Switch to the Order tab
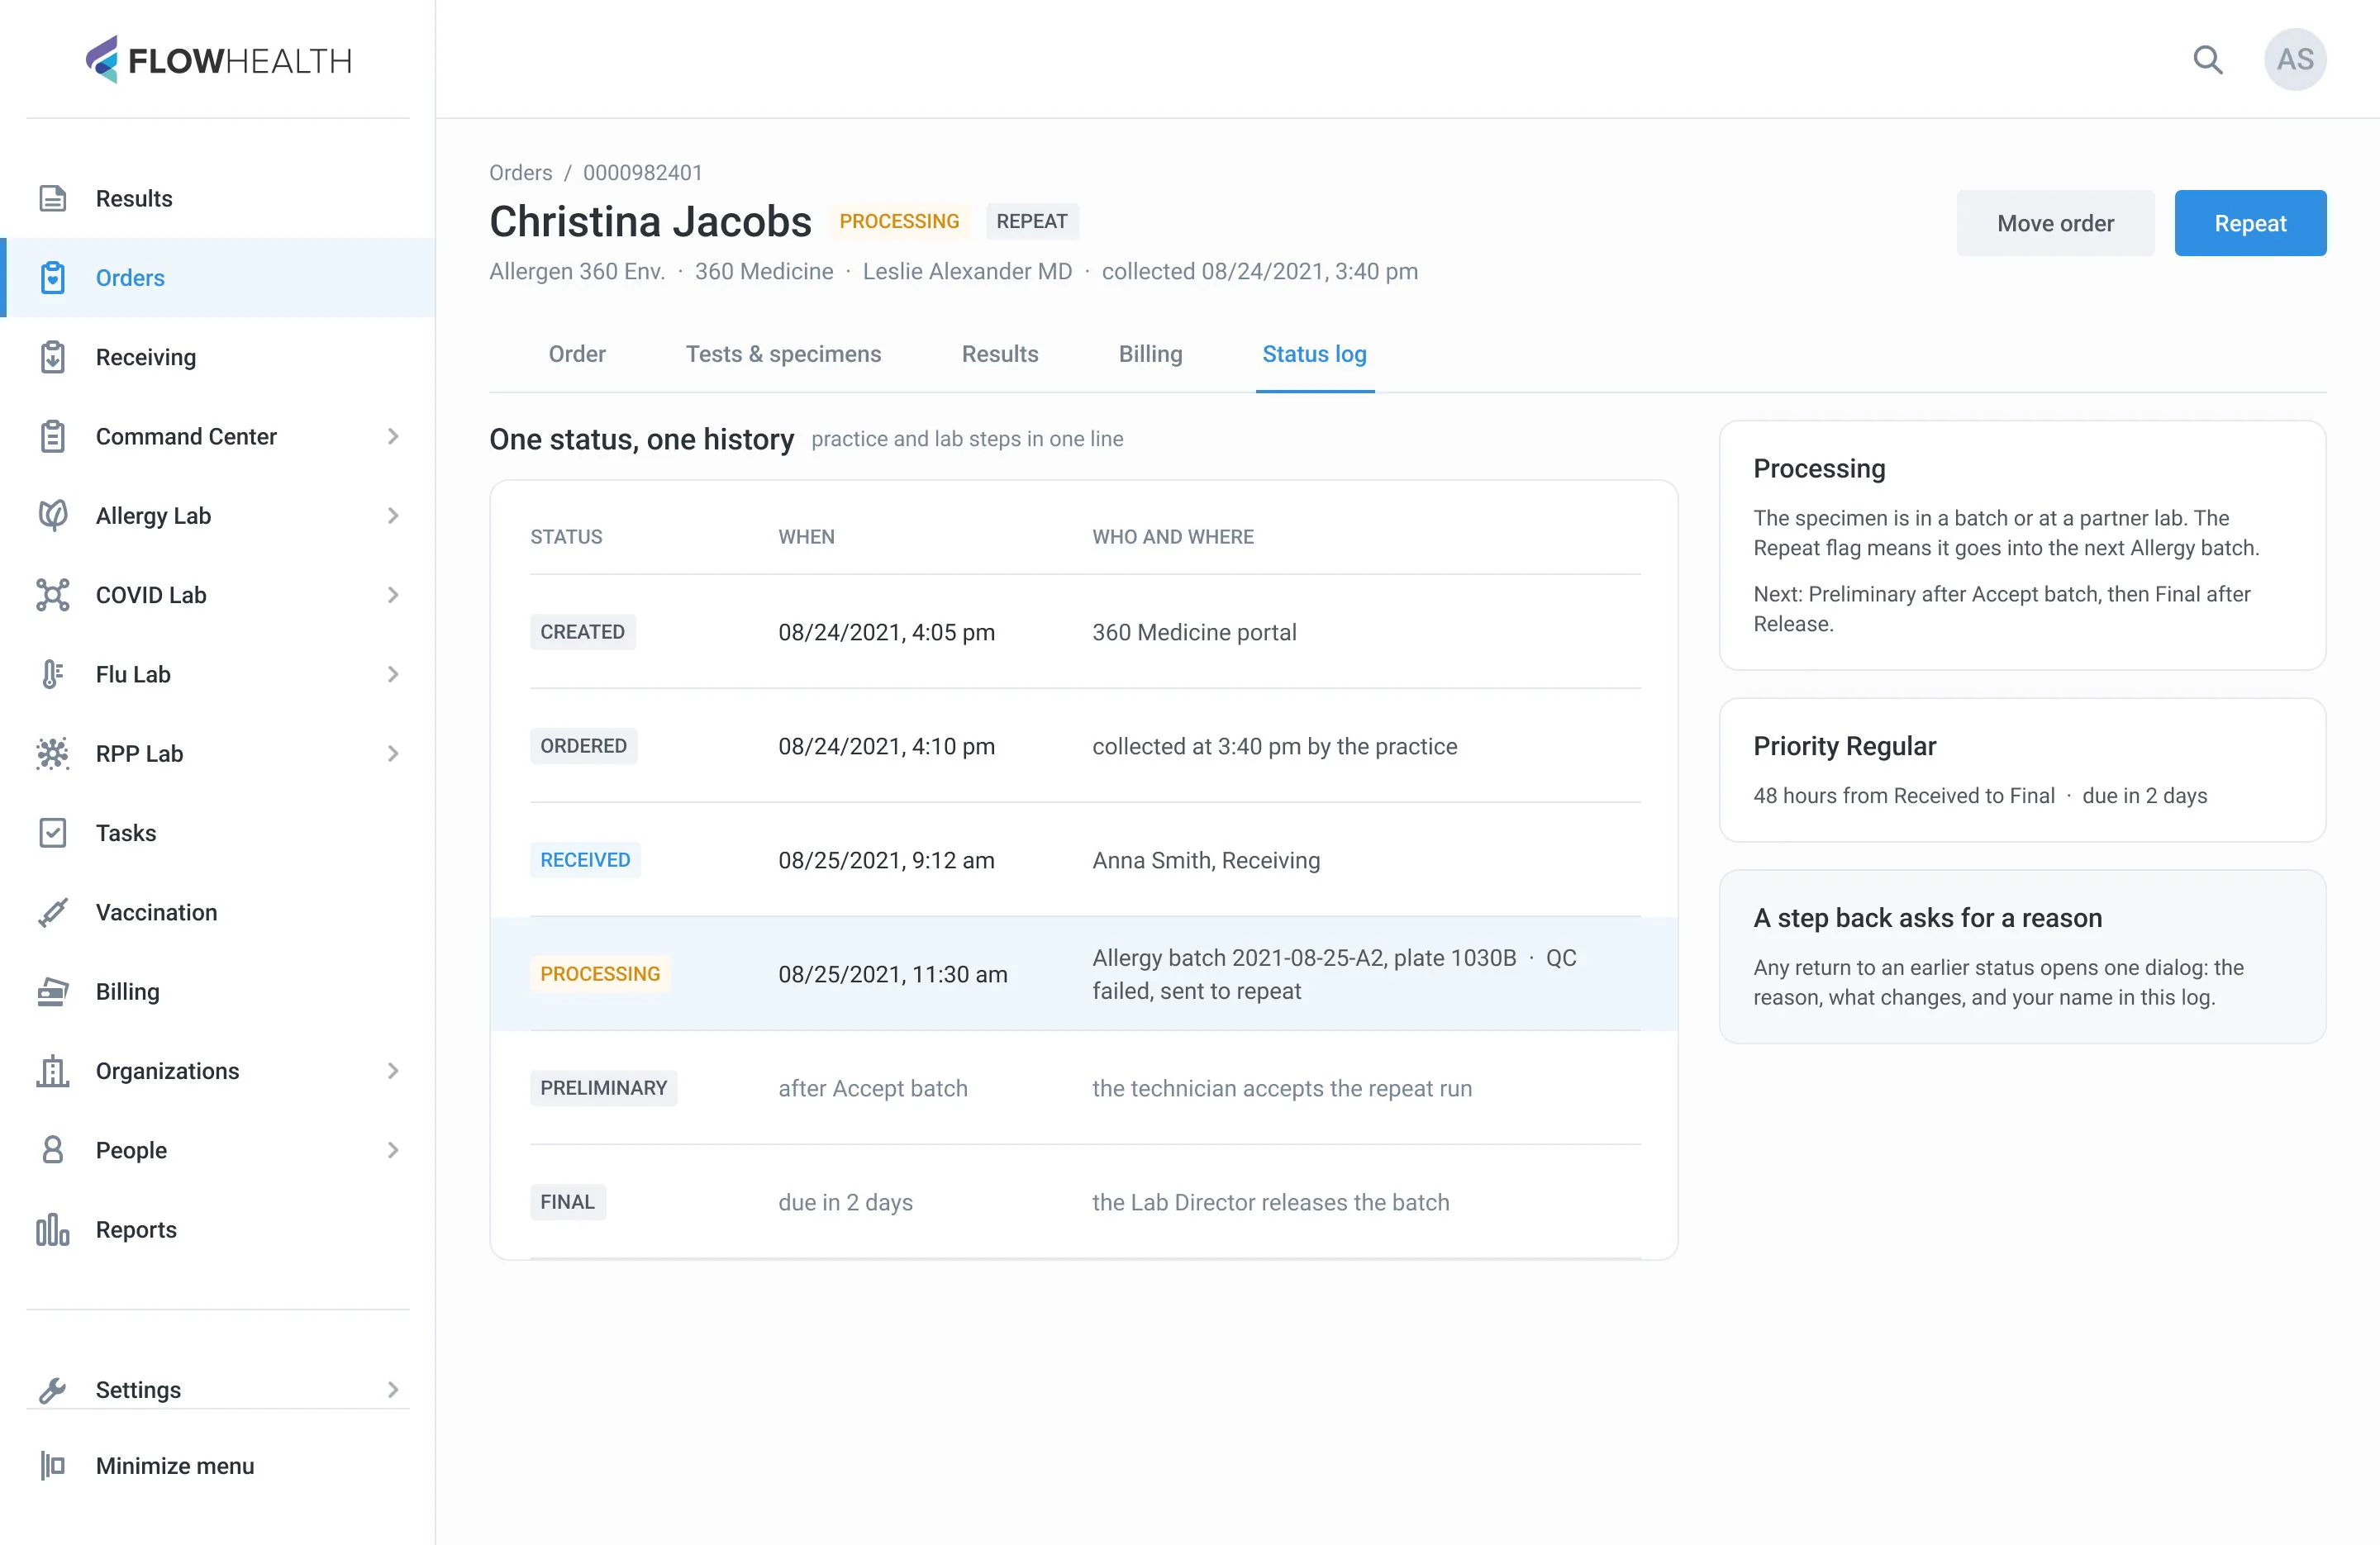The image size is (2380, 1545). pyautogui.click(x=577, y=354)
